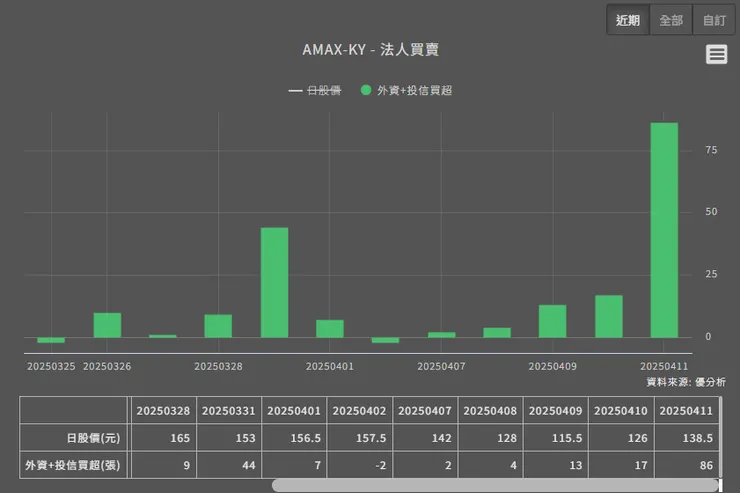Click the 20250326 green bar

pos(107,325)
